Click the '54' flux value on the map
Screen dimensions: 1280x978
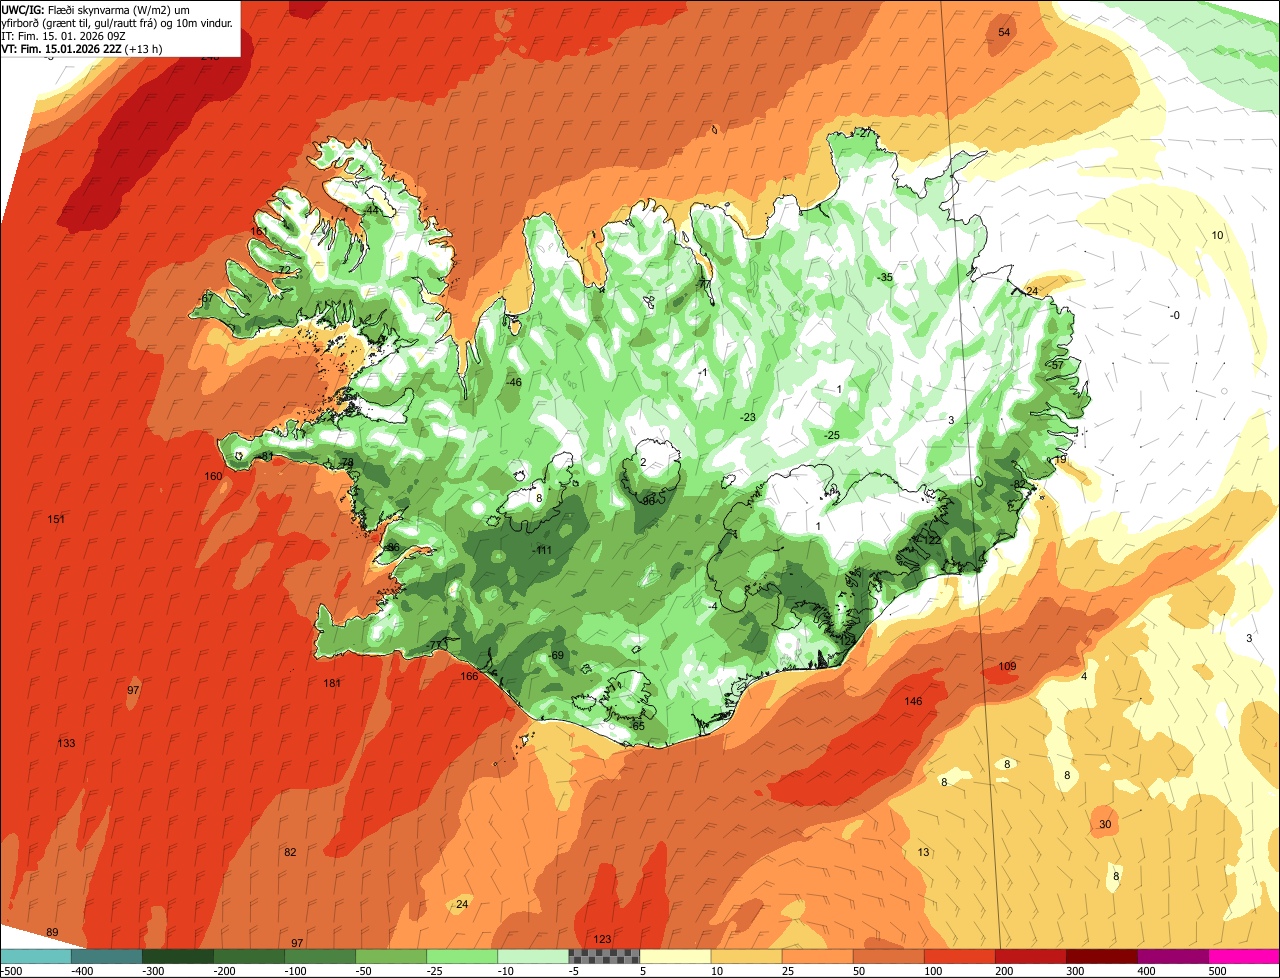coord(1005,33)
